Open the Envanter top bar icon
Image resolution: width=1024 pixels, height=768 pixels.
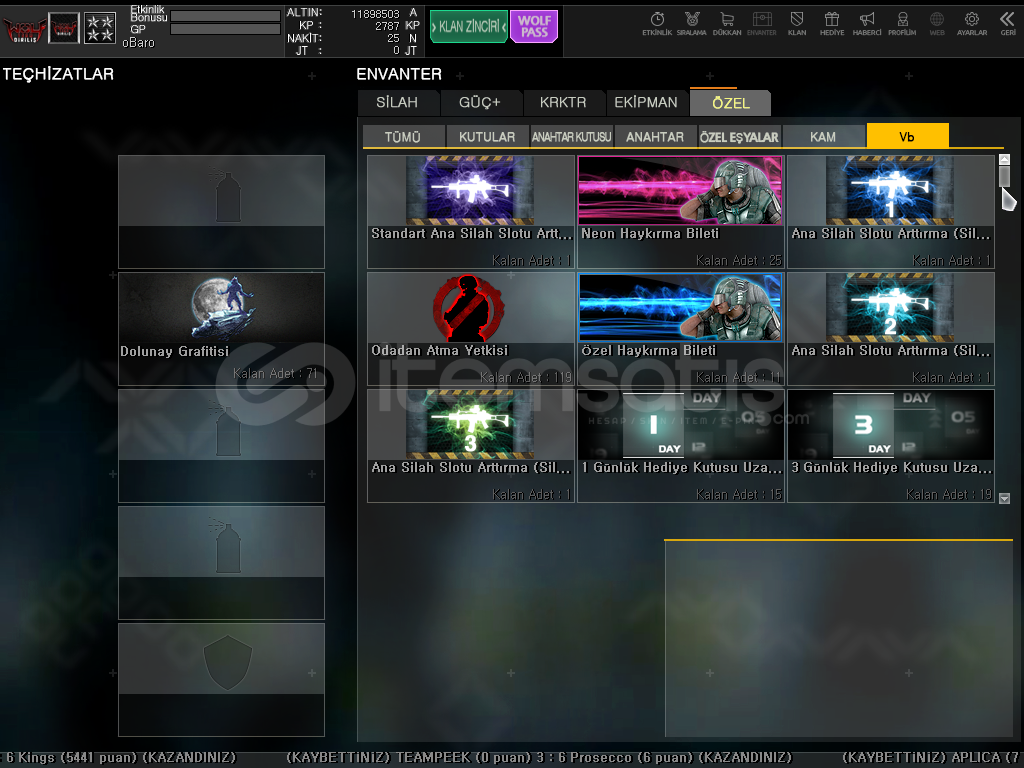761,24
